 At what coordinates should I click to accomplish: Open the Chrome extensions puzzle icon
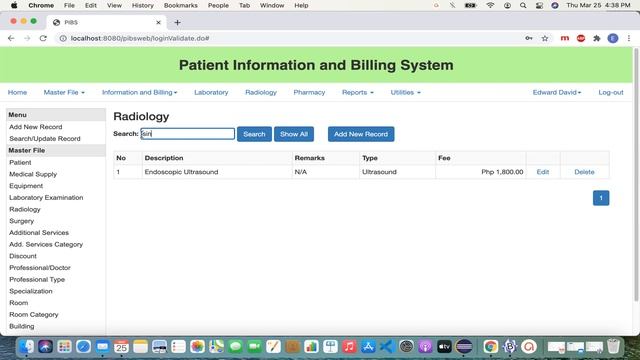click(597, 38)
